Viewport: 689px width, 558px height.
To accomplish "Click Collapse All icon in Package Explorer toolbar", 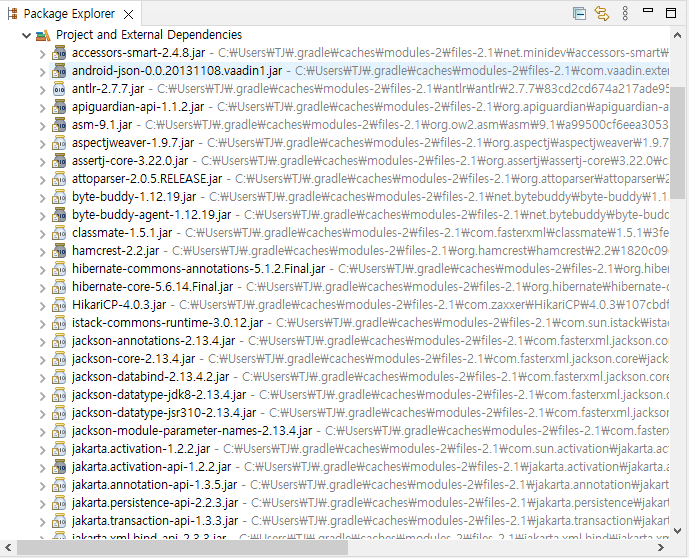I will 579,14.
